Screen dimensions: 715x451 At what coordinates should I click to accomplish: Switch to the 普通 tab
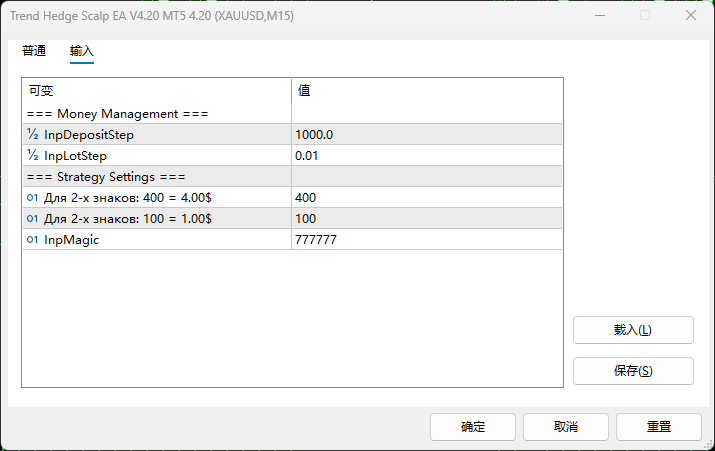(x=34, y=51)
